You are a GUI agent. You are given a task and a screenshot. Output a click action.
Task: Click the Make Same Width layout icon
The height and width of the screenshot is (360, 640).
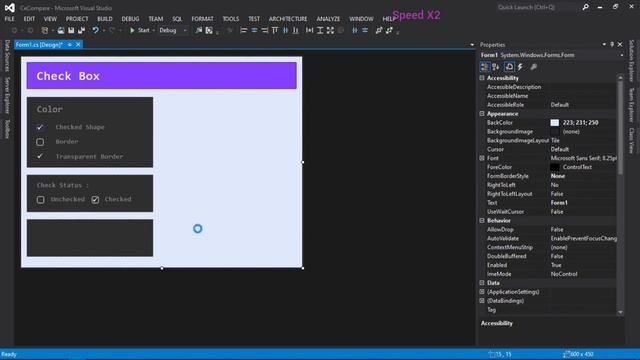[309, 30]
